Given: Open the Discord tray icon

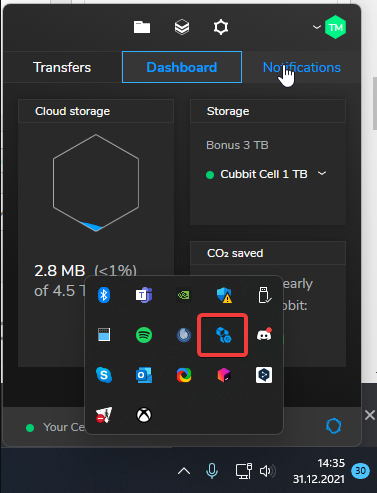Looking at the screenshot, I should point(264,335).
